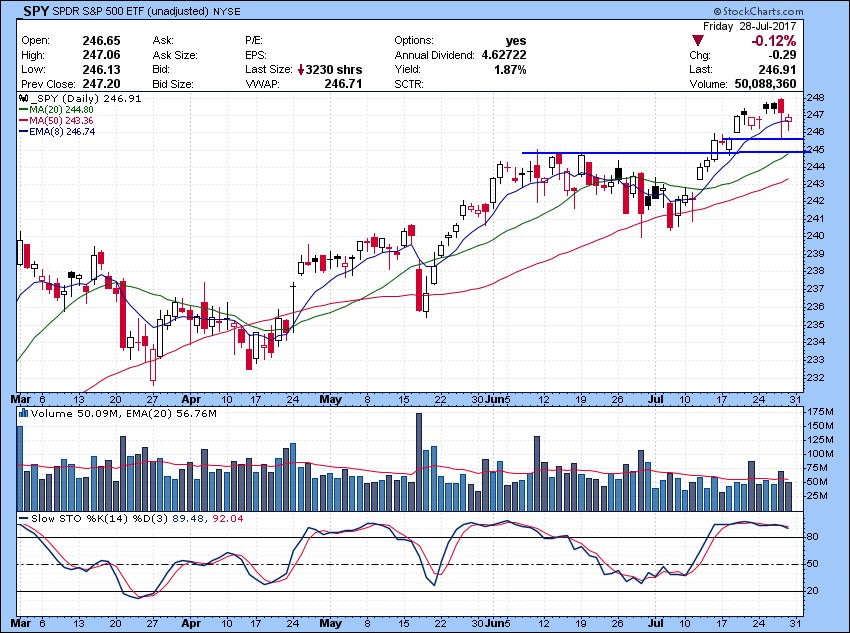The width and height of the screenshot is (850, 633).
Task: Click the stochastic value 89.48
Action: (189, 519)
